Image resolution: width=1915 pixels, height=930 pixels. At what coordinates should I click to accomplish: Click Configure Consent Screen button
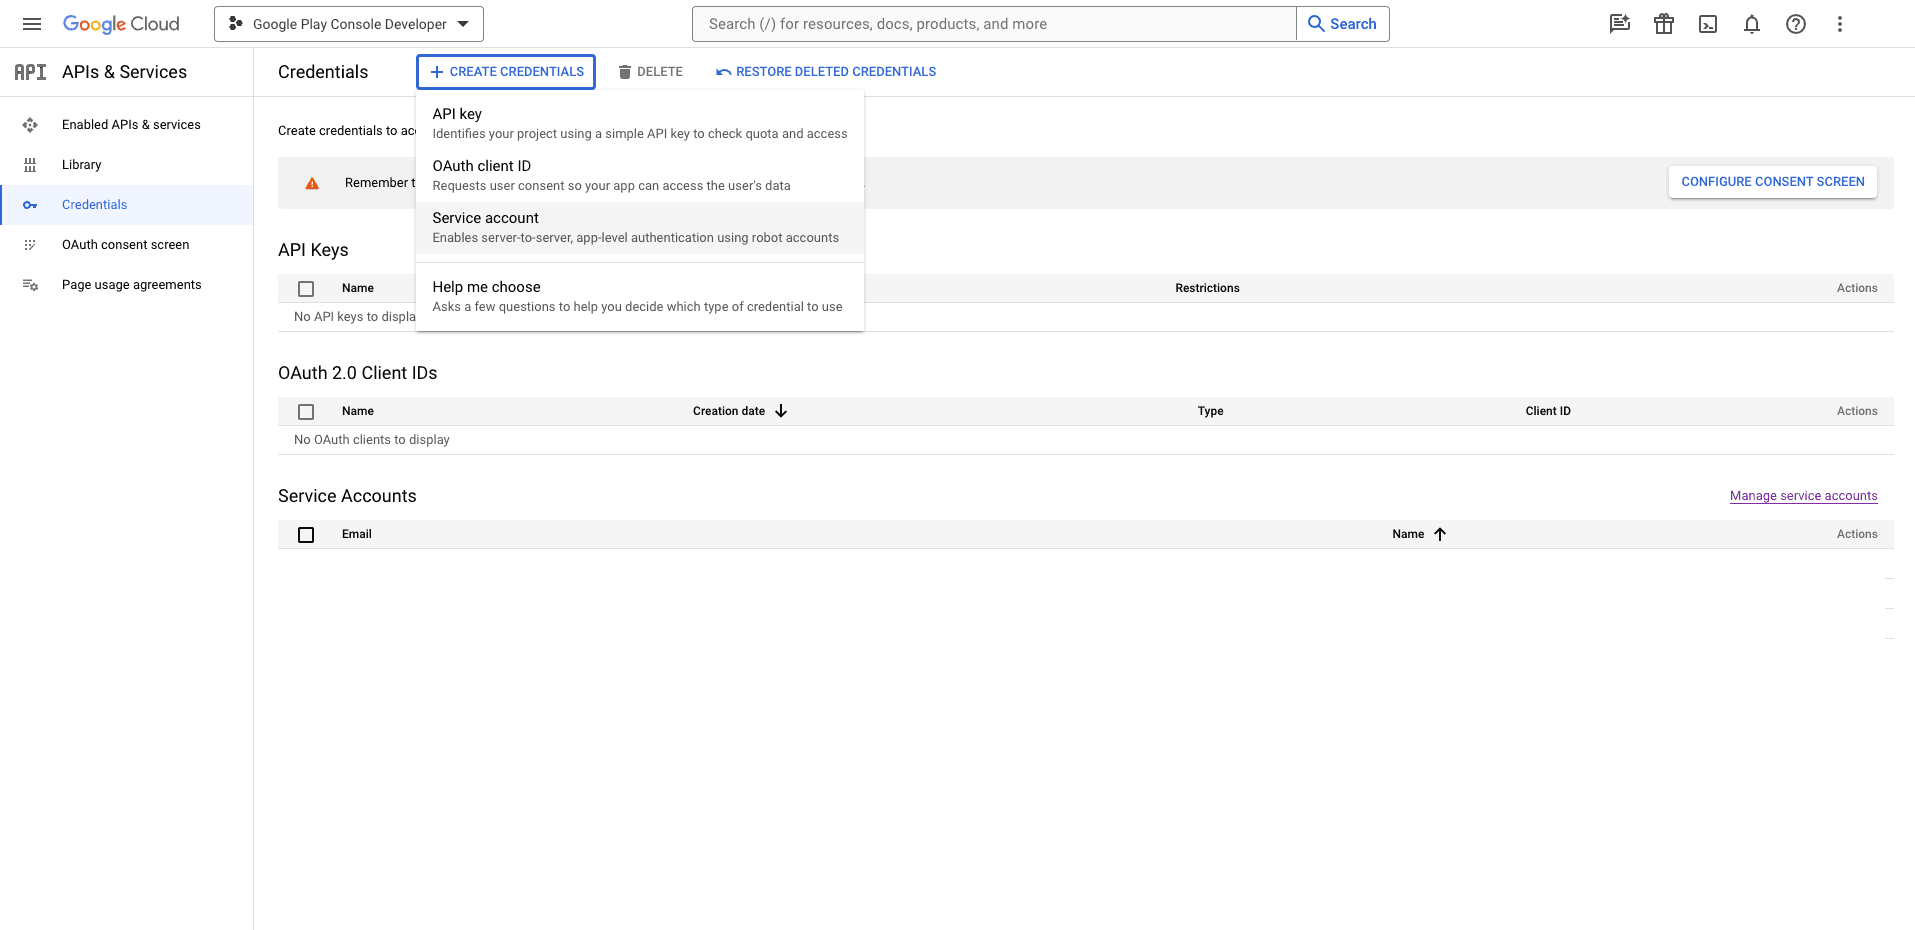click(1772, 182)
